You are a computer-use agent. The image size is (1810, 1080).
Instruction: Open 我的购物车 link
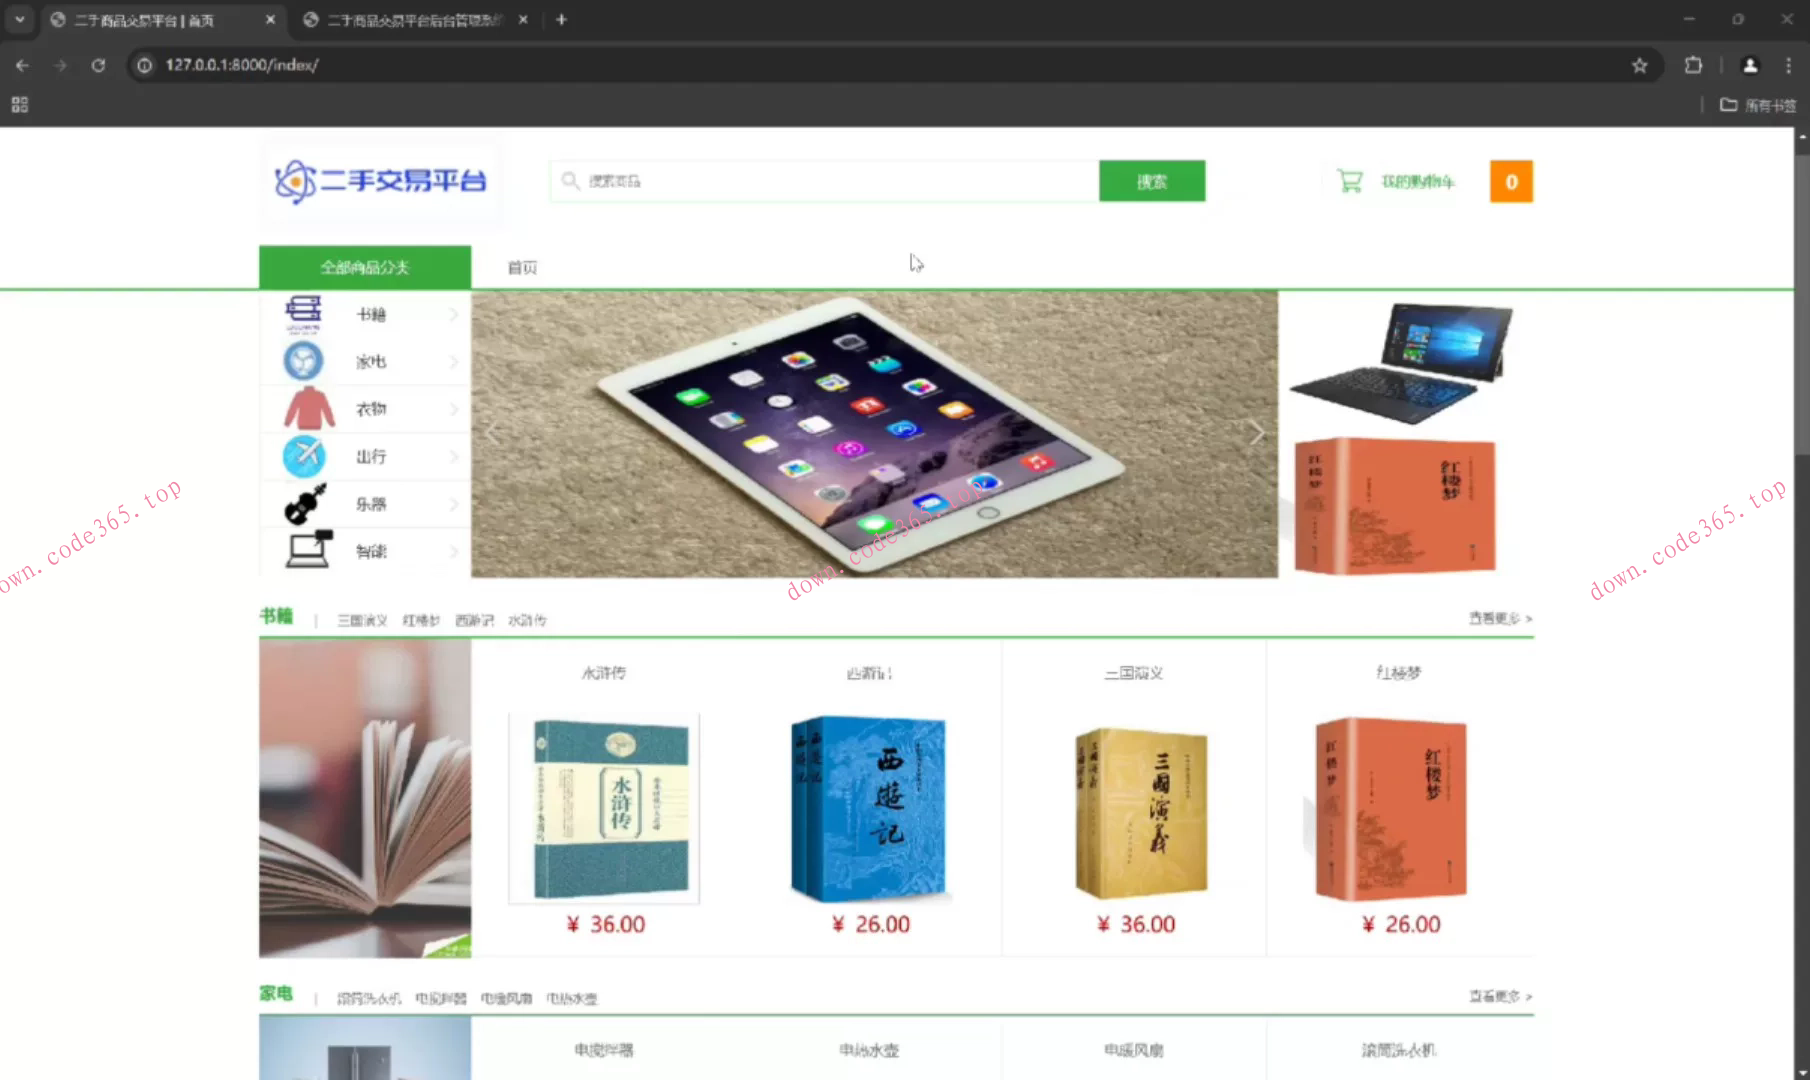tap(1418, 181)
